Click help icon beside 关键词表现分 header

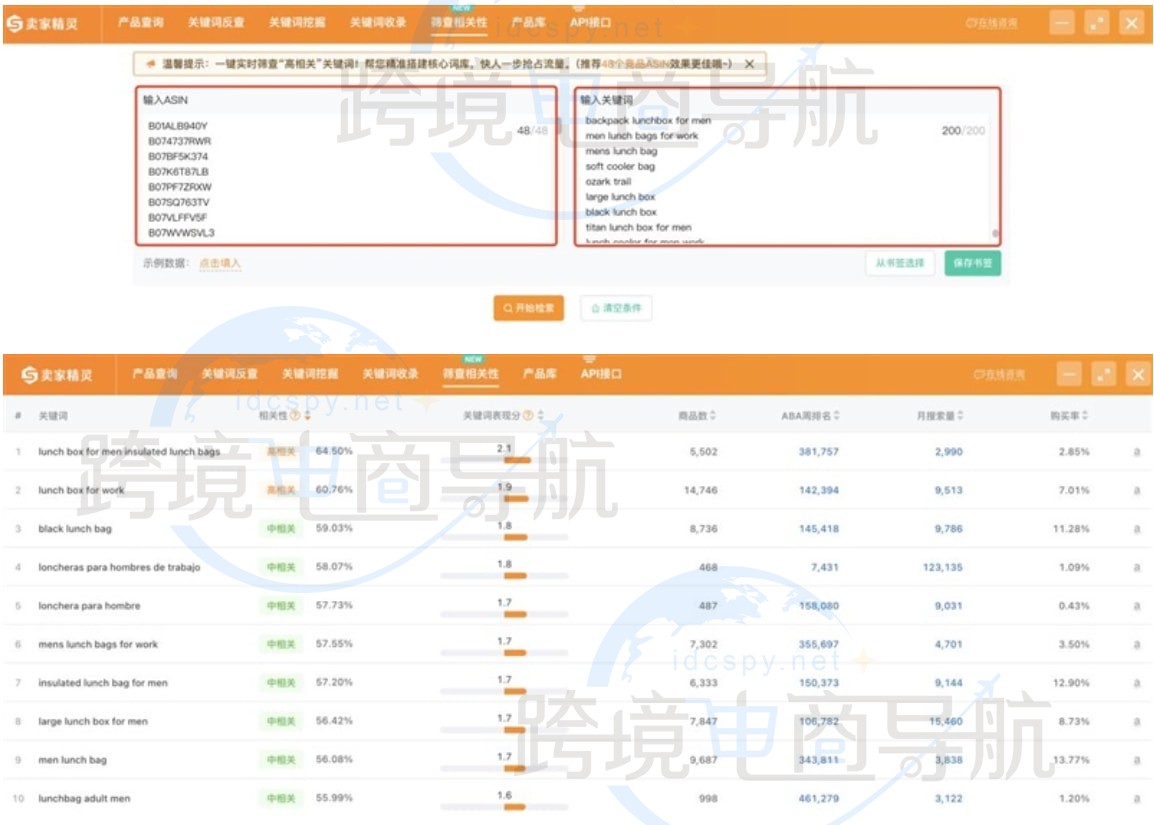point(527,415)
